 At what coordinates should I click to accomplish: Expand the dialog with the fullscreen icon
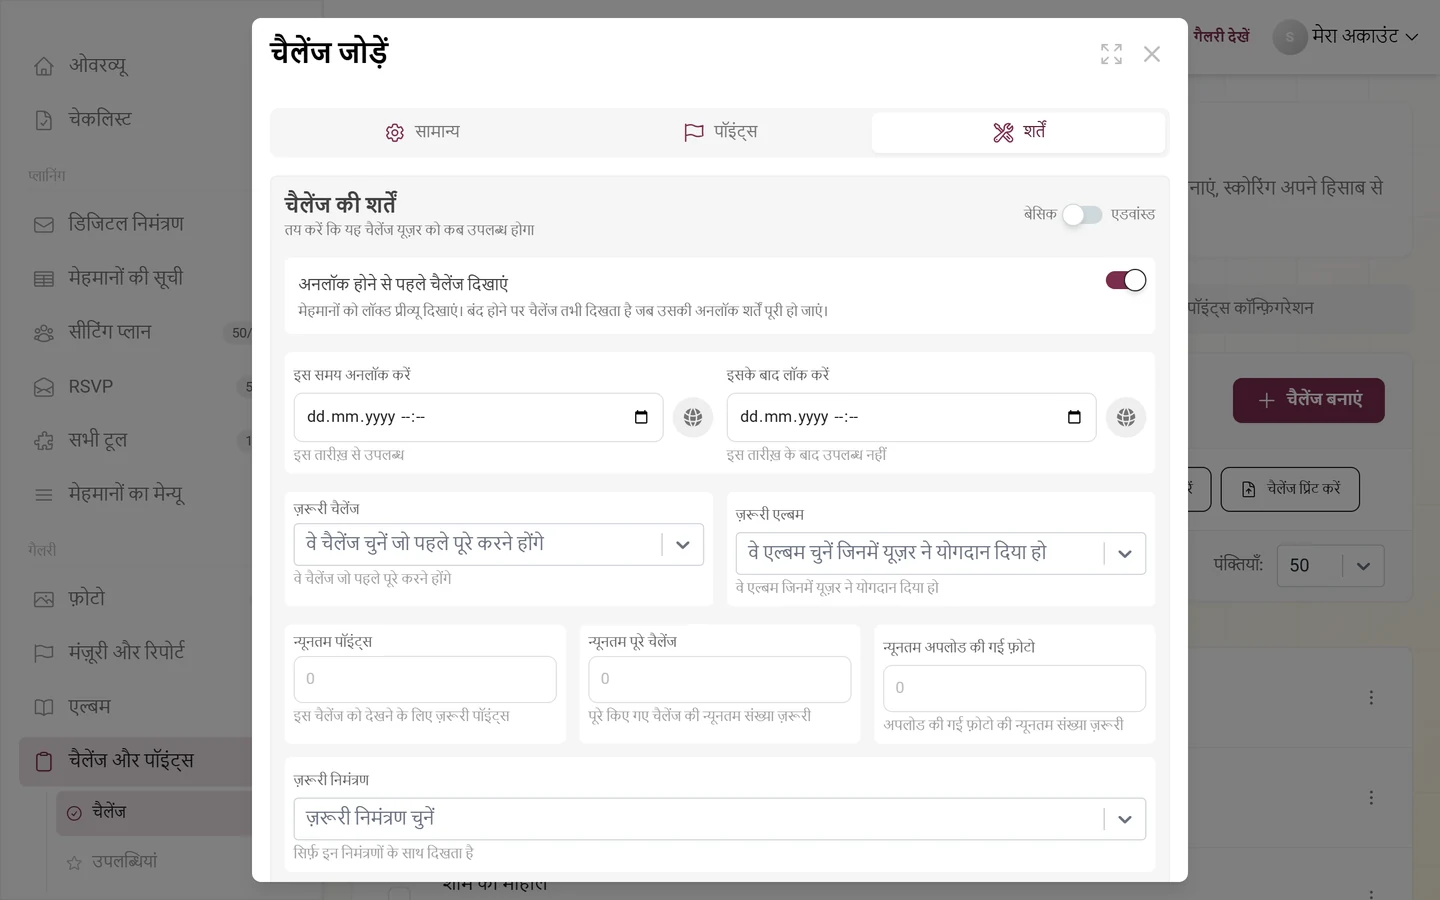pyautogui.click(x=1111, y=54)
